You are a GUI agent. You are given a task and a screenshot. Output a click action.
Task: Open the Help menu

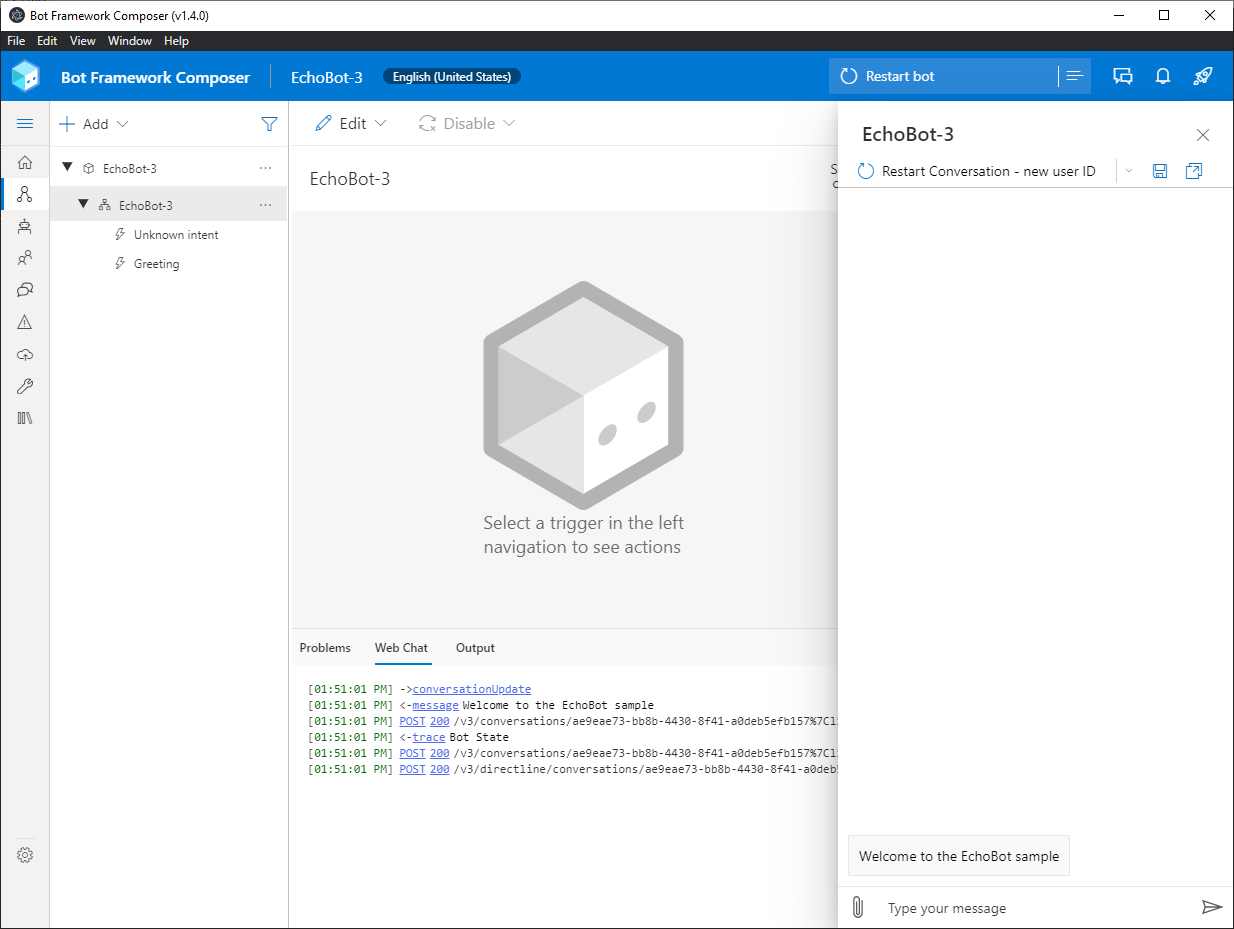[x=176, y=41]
